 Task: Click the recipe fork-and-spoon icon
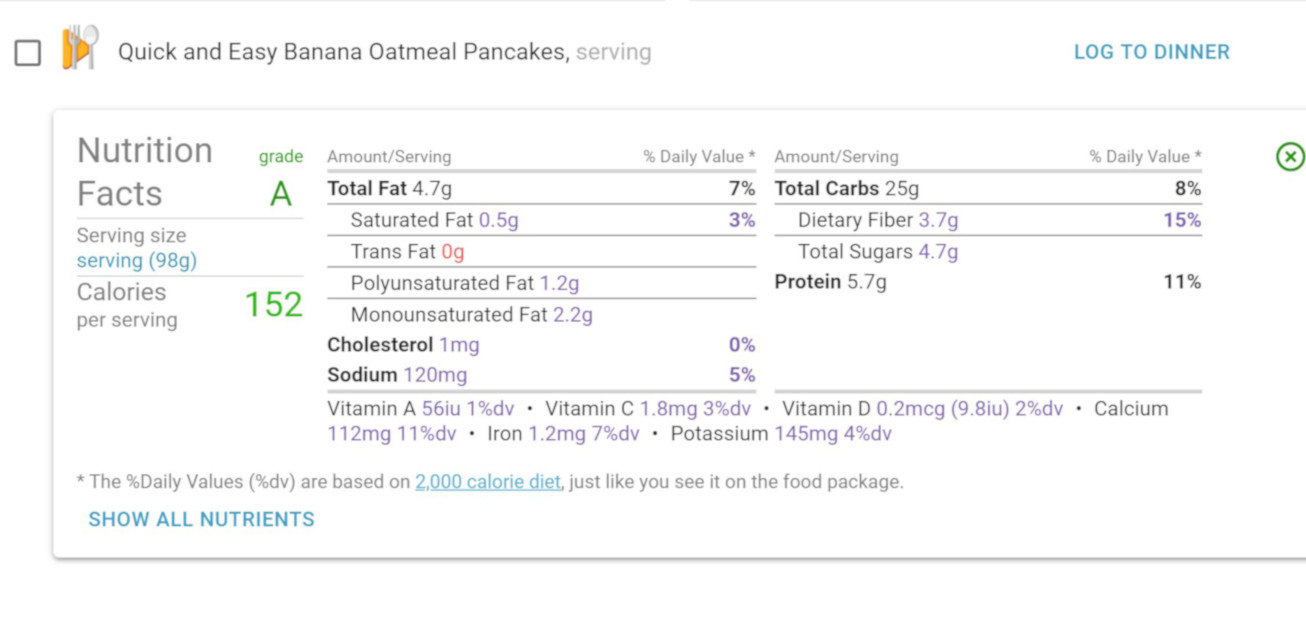coord(80,48)
